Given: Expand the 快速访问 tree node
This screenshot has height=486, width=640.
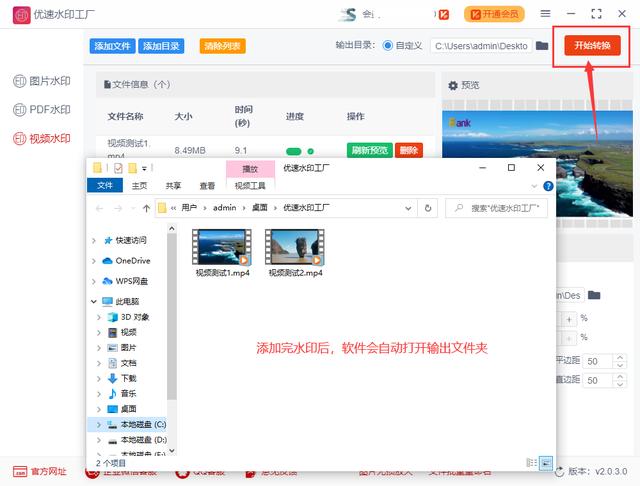Looking at the screenshot, I should pyautogui.click(x=95, y=240).
